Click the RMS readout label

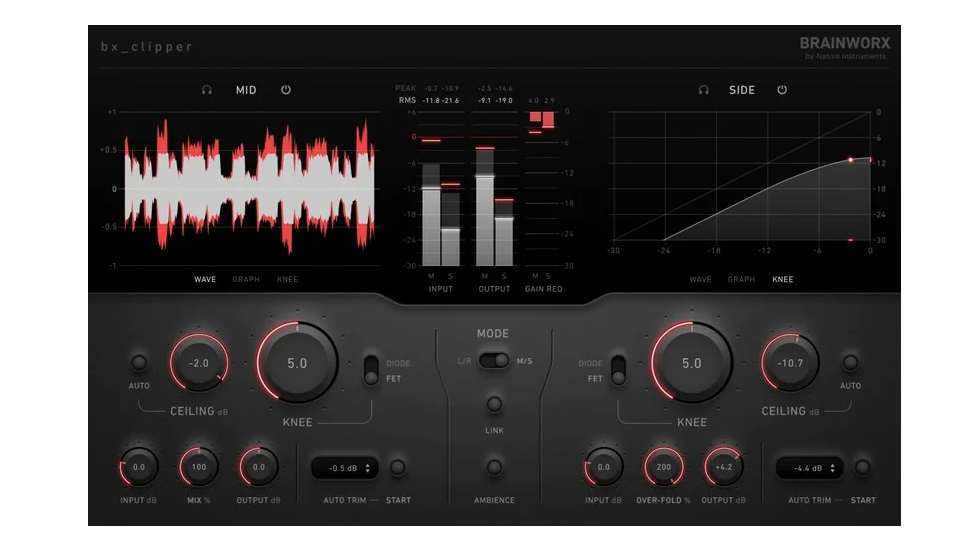pos(407,100)
